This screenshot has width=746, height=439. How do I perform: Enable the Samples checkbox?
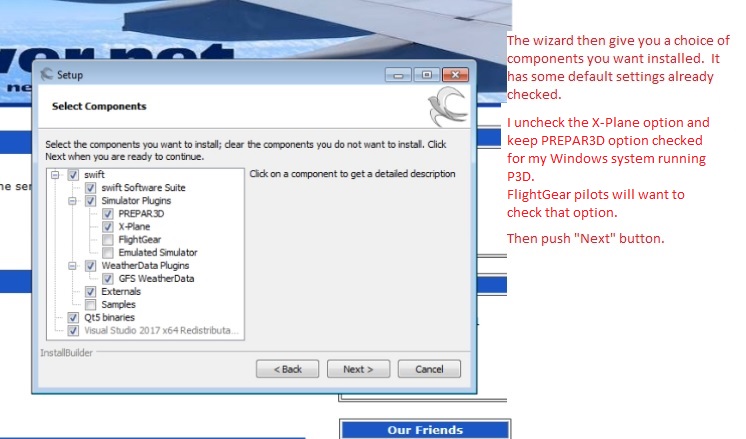pyautogui.click(x=90, y=304)
